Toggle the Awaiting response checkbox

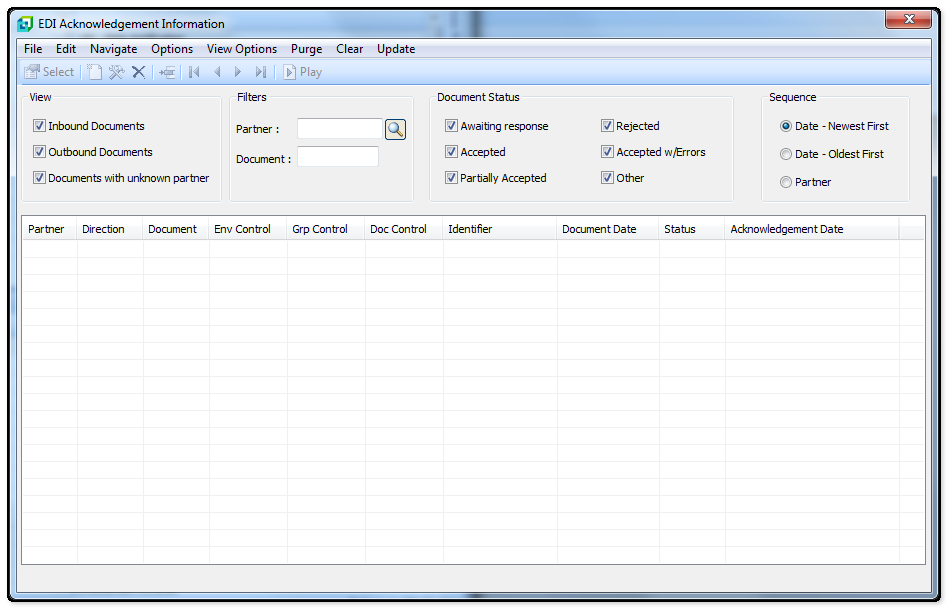point(452,126)
